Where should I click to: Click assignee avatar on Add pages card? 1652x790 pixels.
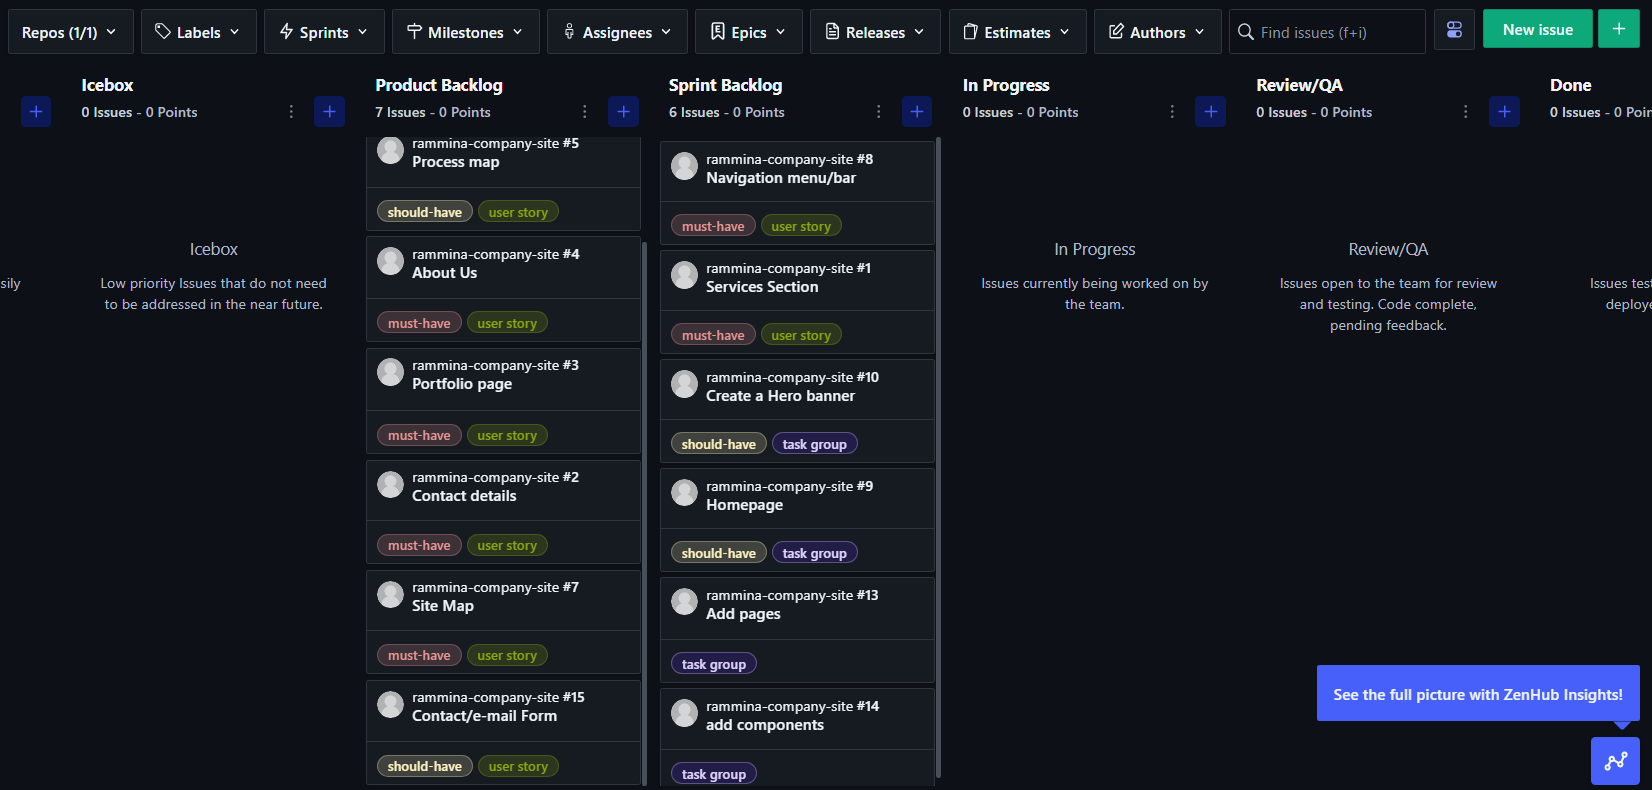(x=684, y=602)
